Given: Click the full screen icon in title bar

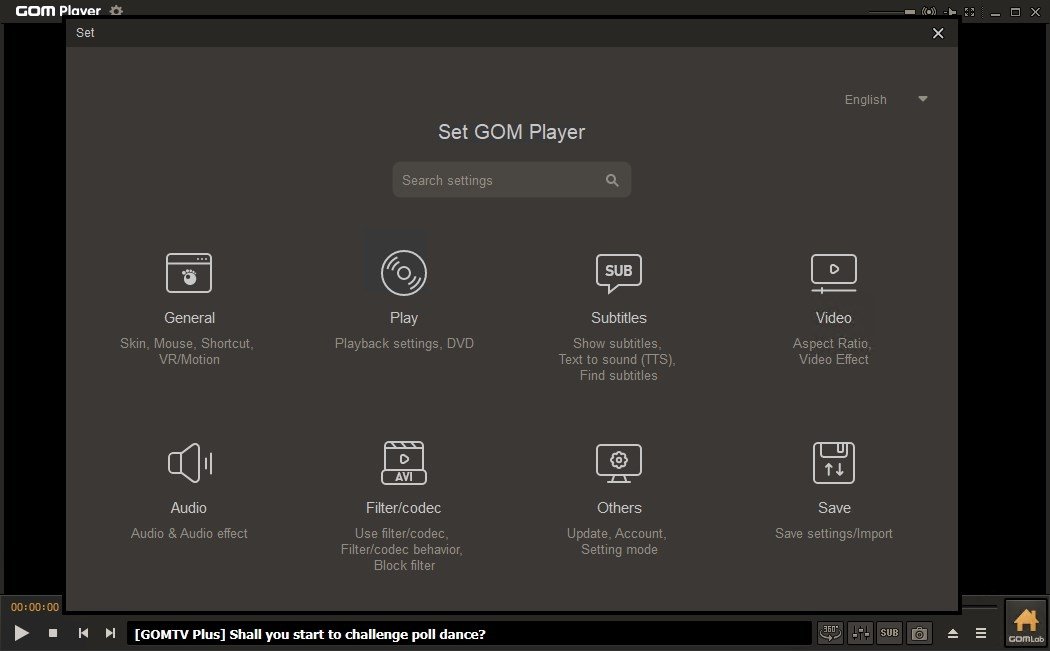Looking at the screenshot, I should pos(970,11).
